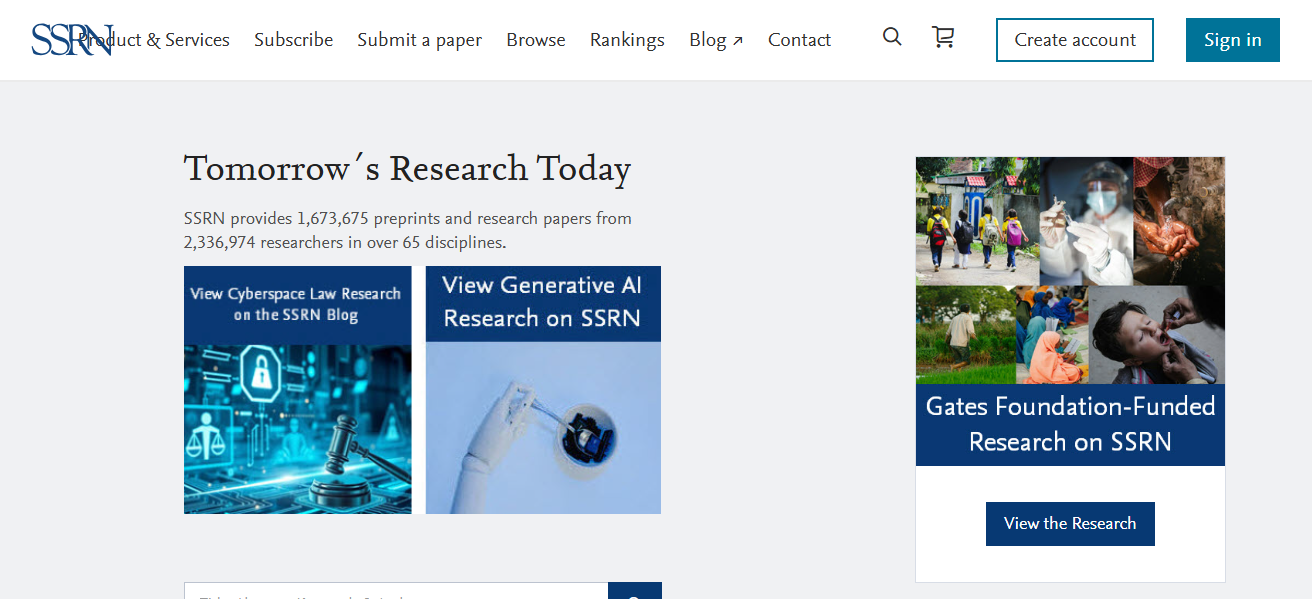1312x599 pixels.
Task: Click the text '1,673,675 preprints and research papers'
Action: pos(444,218)
